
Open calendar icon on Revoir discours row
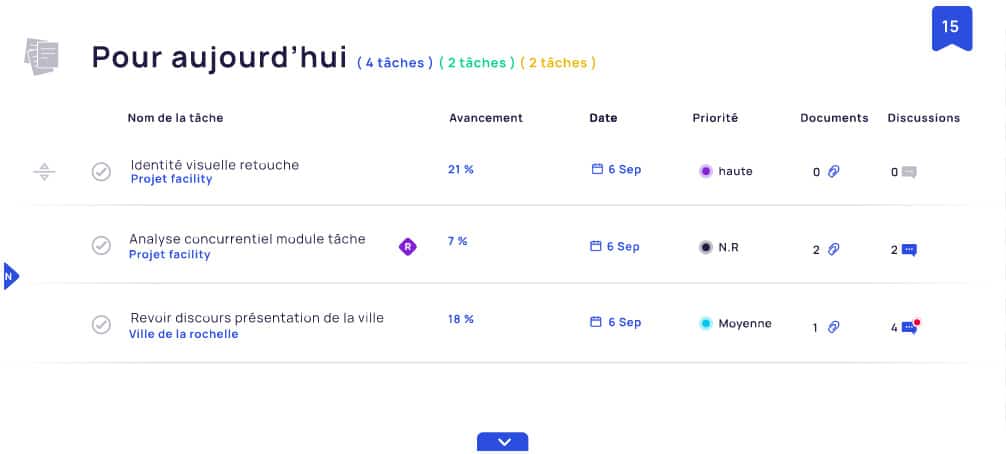[596, 322]
